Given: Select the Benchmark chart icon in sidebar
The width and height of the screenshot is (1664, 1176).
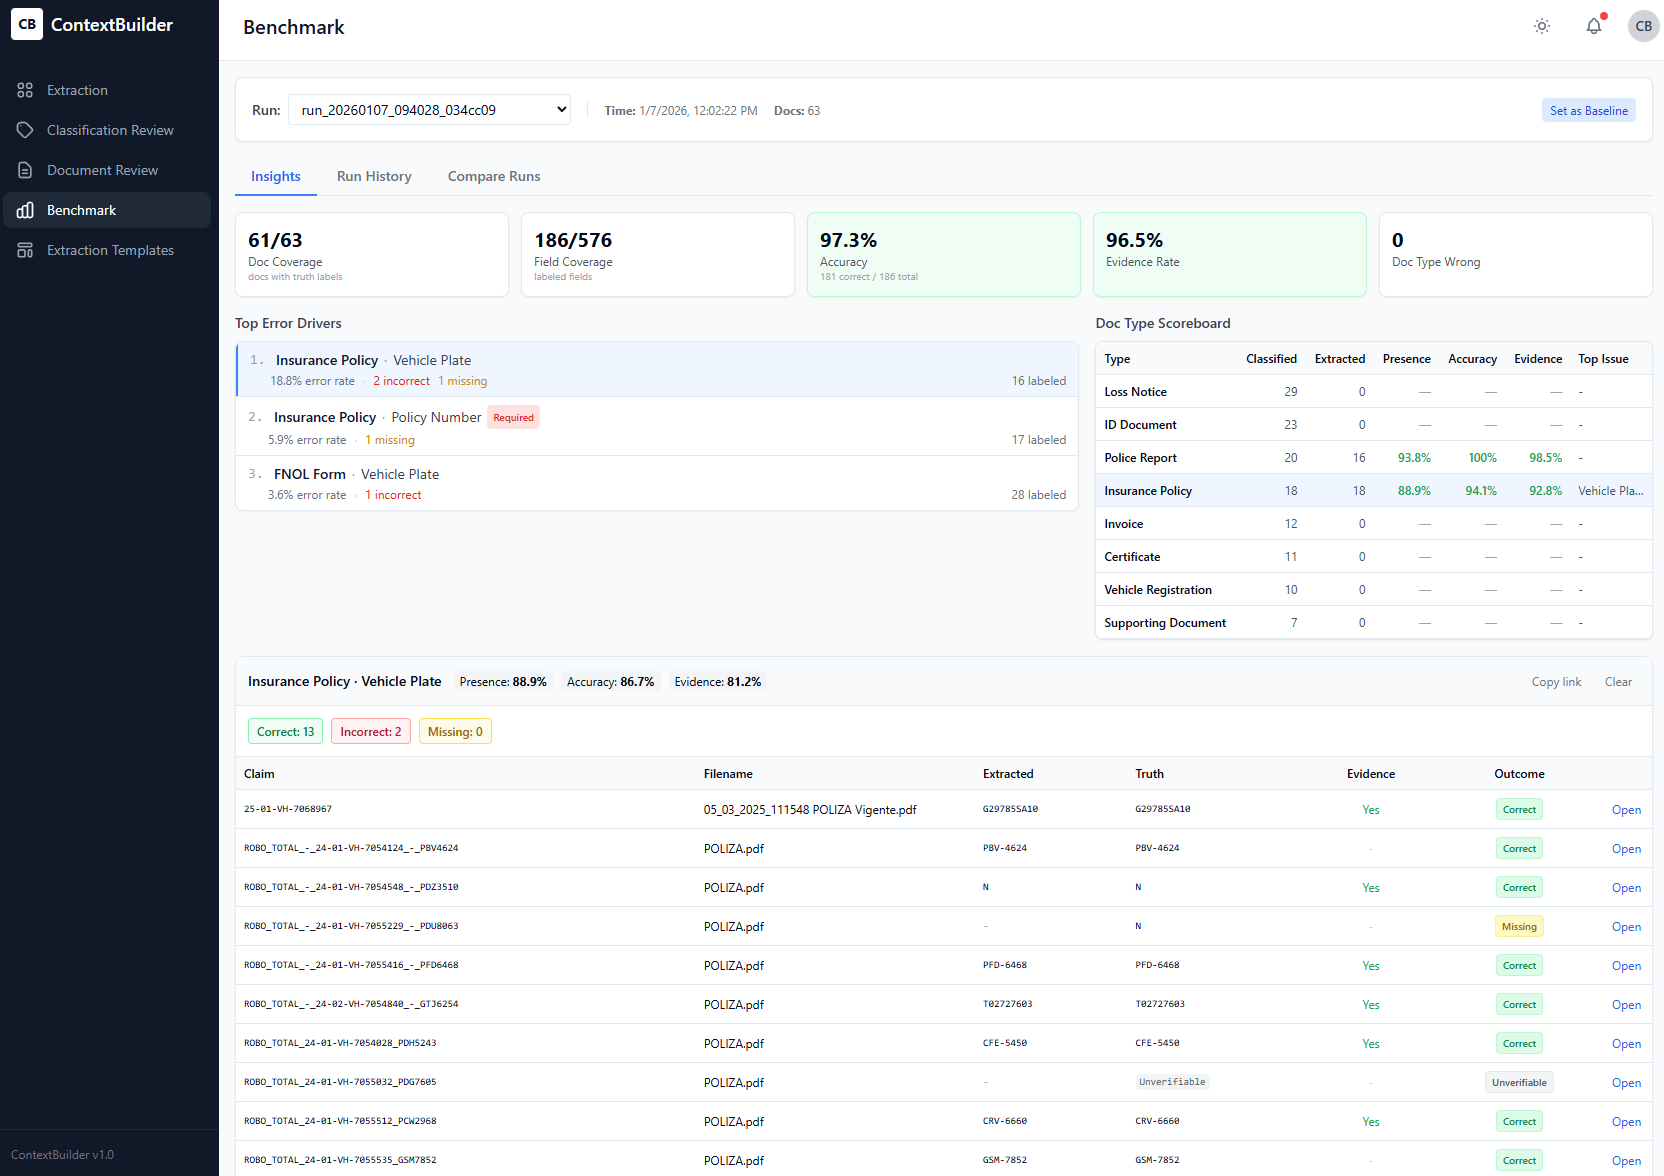Looking at the screenshot, I should point(25,210).
